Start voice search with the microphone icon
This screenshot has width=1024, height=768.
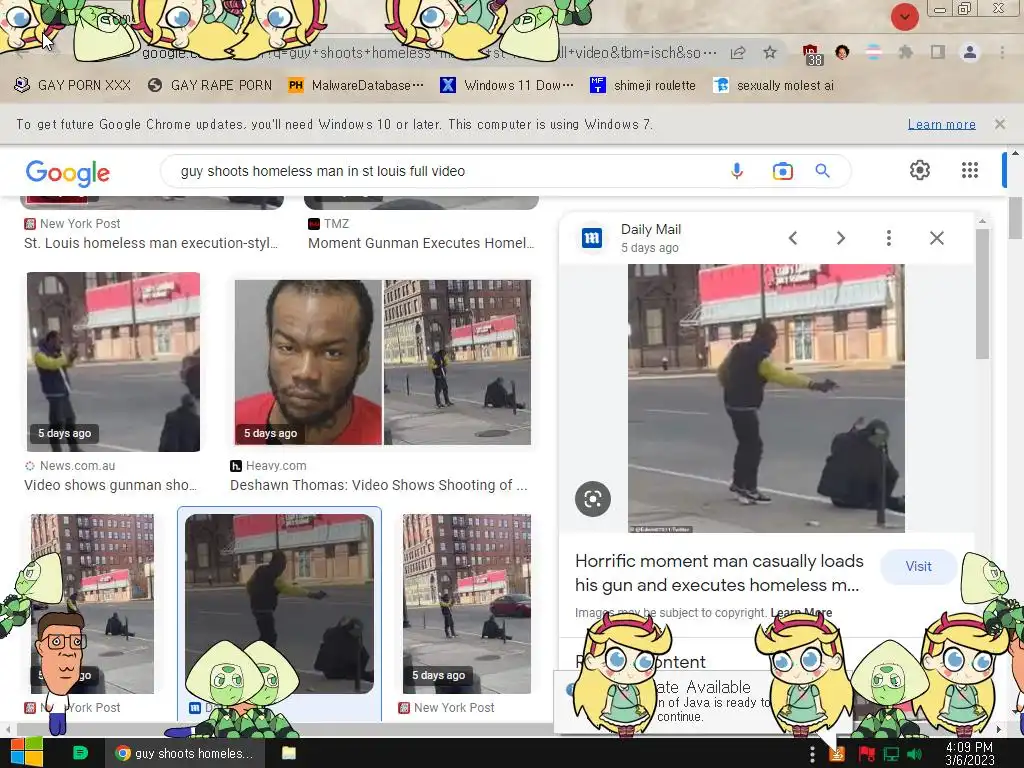(737, 171)
